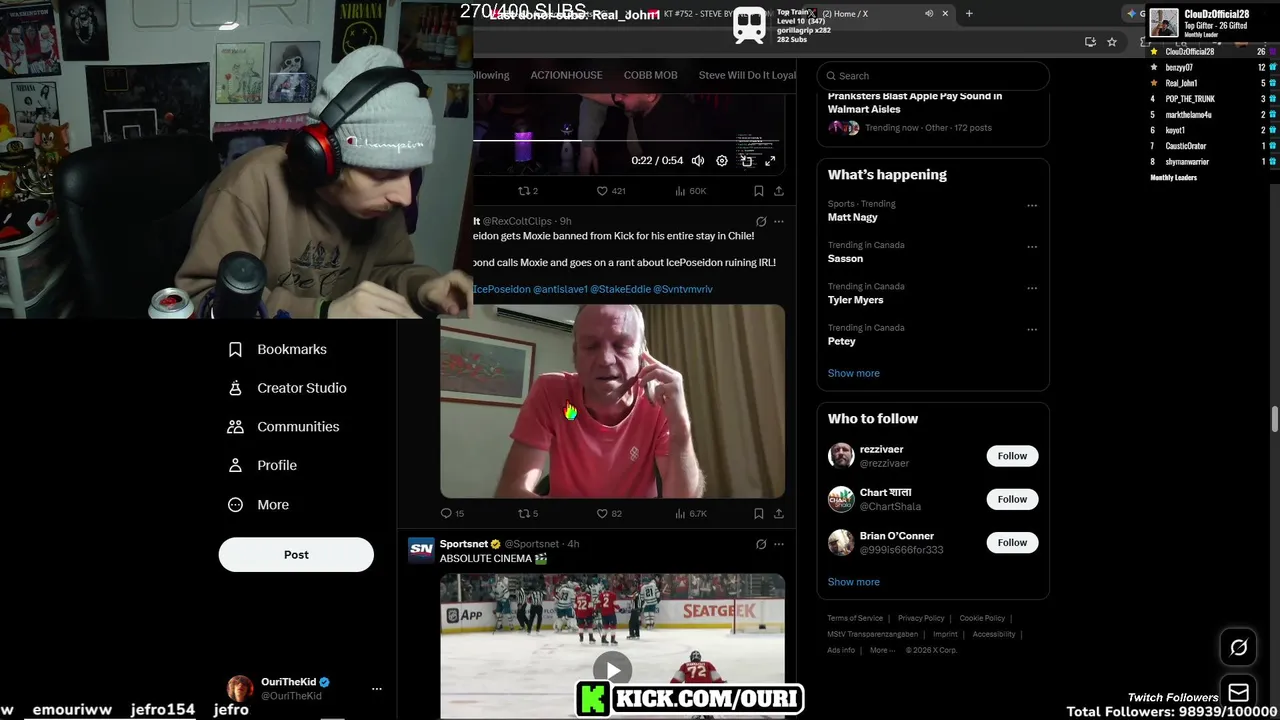This screenshot has height=720, width=1280.
Task: Expand video to fullscreen
Action: point(770,161)
